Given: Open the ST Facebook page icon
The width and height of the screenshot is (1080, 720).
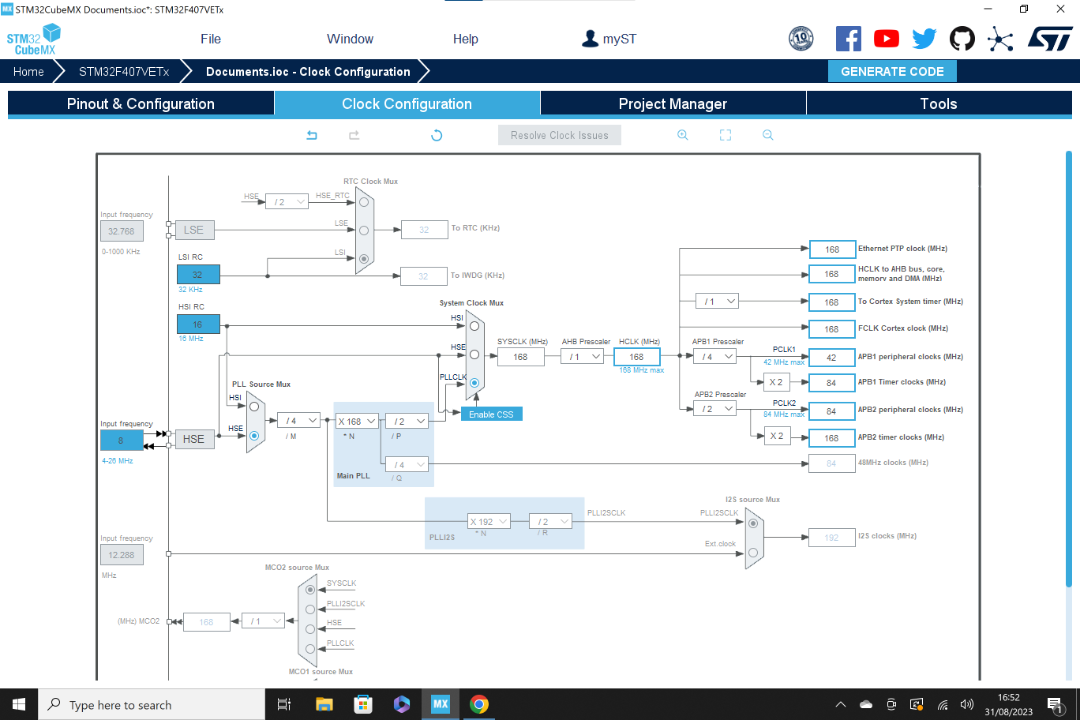Looking at the screenshot, I should (849, 39).
